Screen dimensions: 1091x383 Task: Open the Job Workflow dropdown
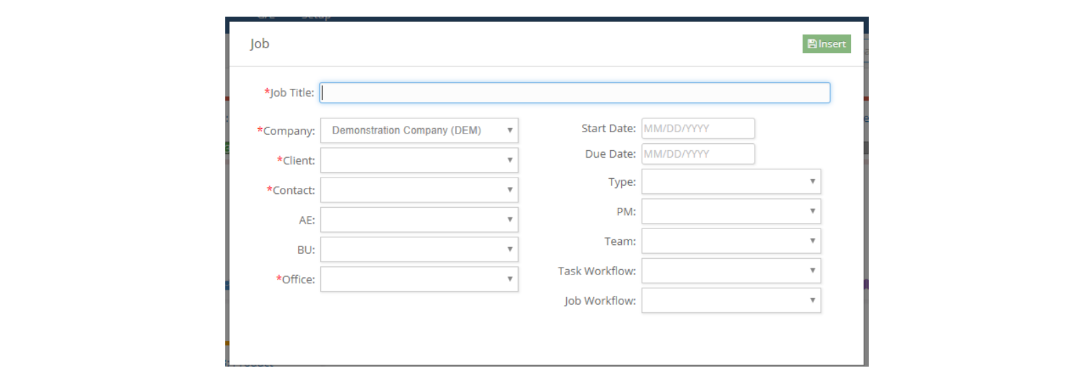(731, 301)
